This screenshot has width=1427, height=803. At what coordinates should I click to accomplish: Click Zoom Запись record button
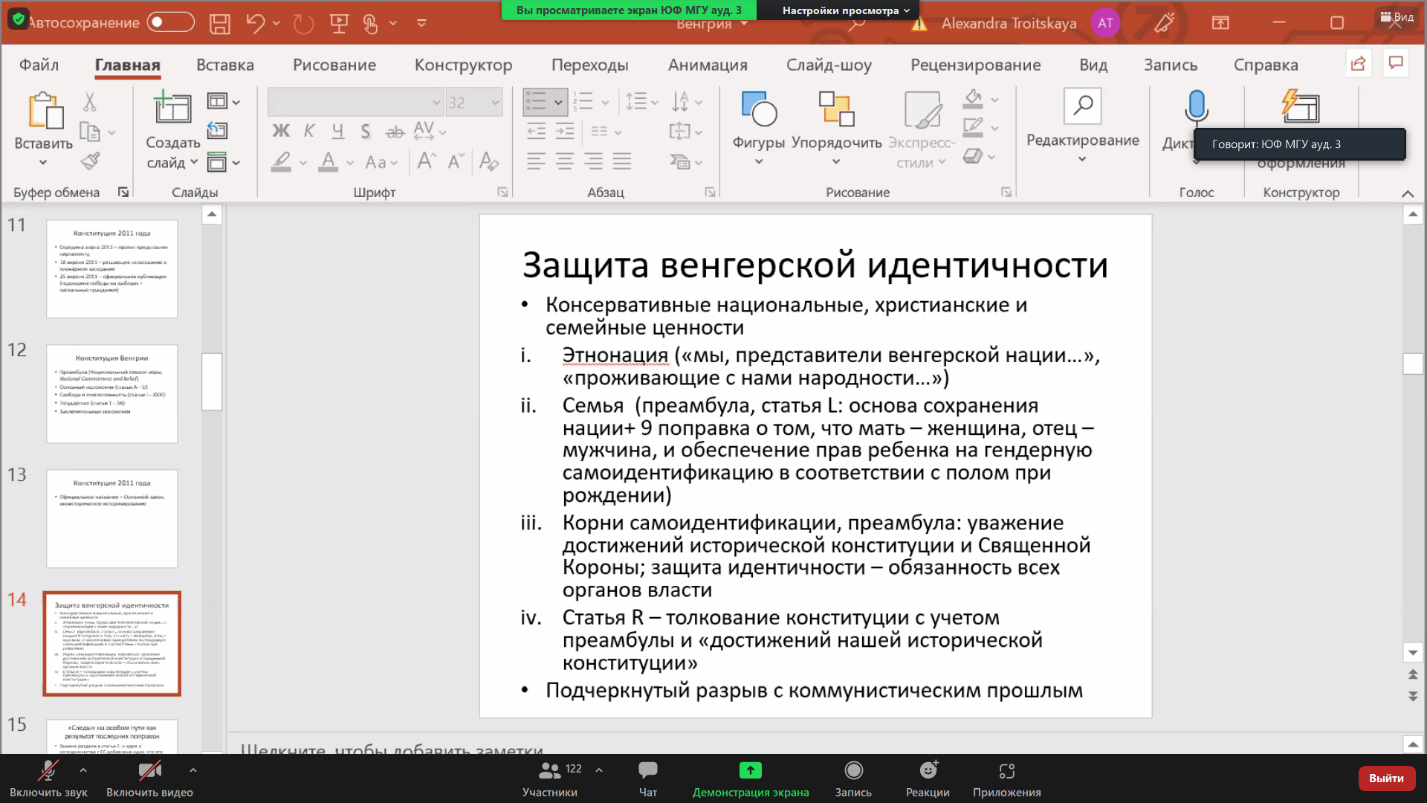853,779
